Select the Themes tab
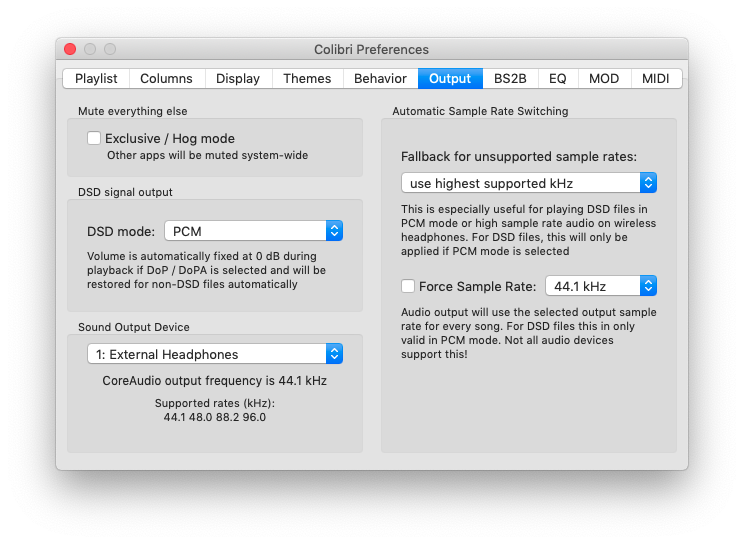This screenshot has width=744, height=544. click(307, 78)
